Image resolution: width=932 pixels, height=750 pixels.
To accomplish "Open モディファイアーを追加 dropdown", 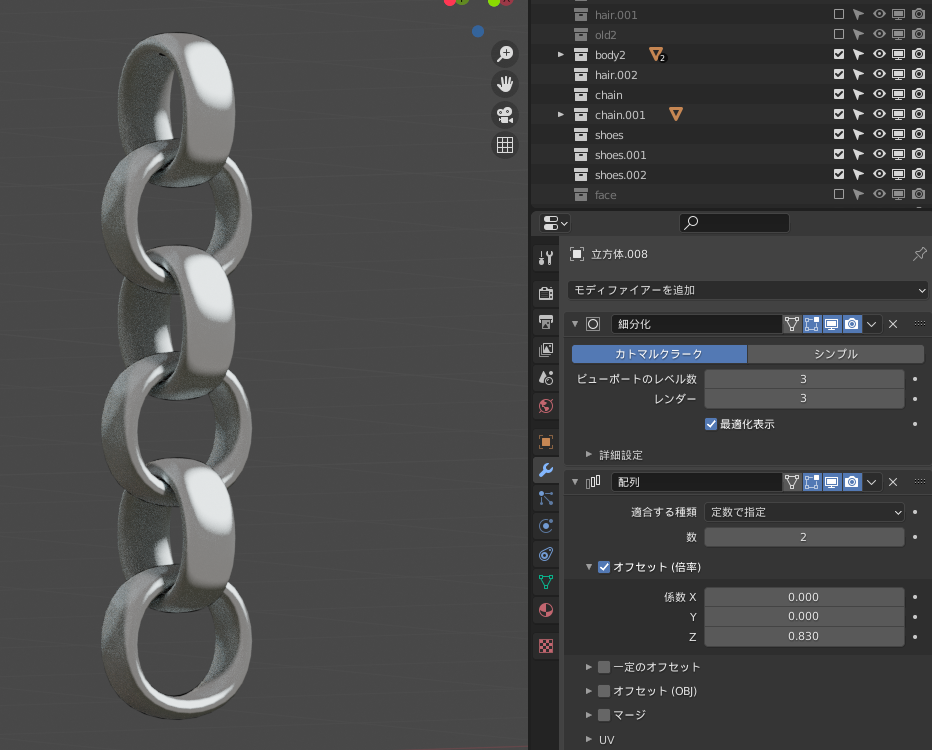I will [x=747, y=290].
